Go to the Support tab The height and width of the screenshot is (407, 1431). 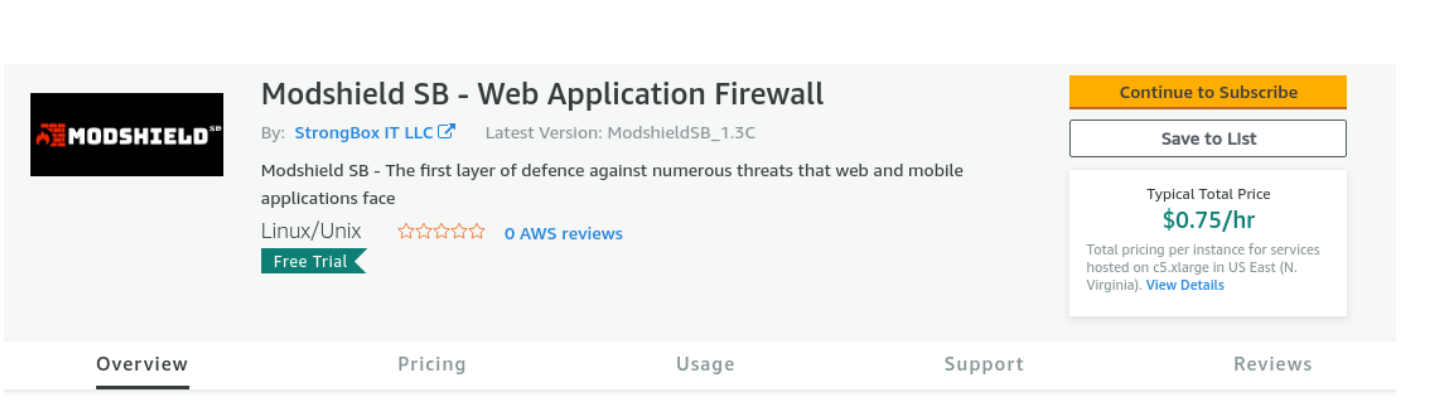984,364
